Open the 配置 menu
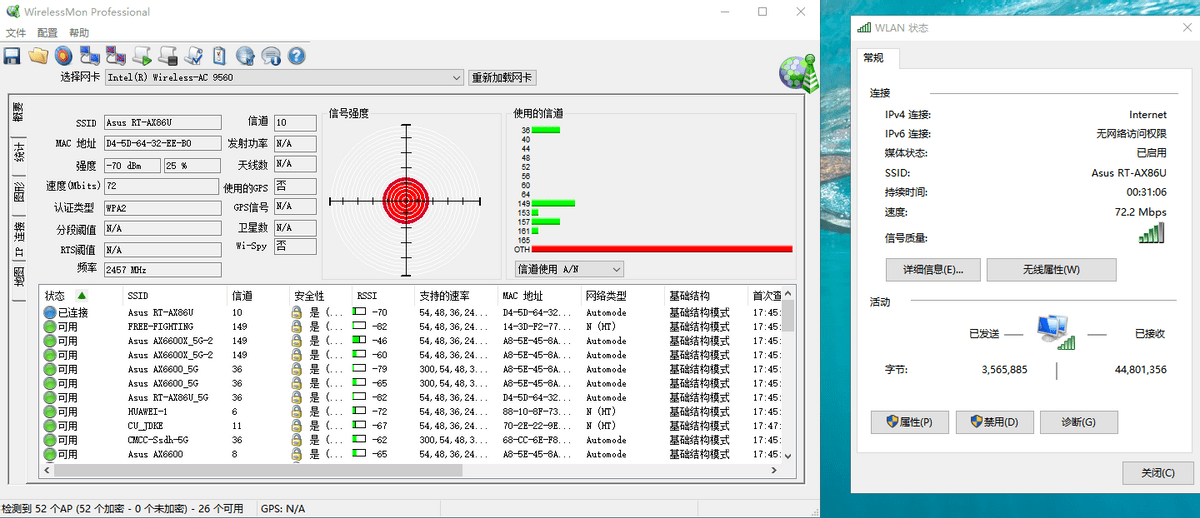Screen dimensions: 1200x518 coord(48,33)
